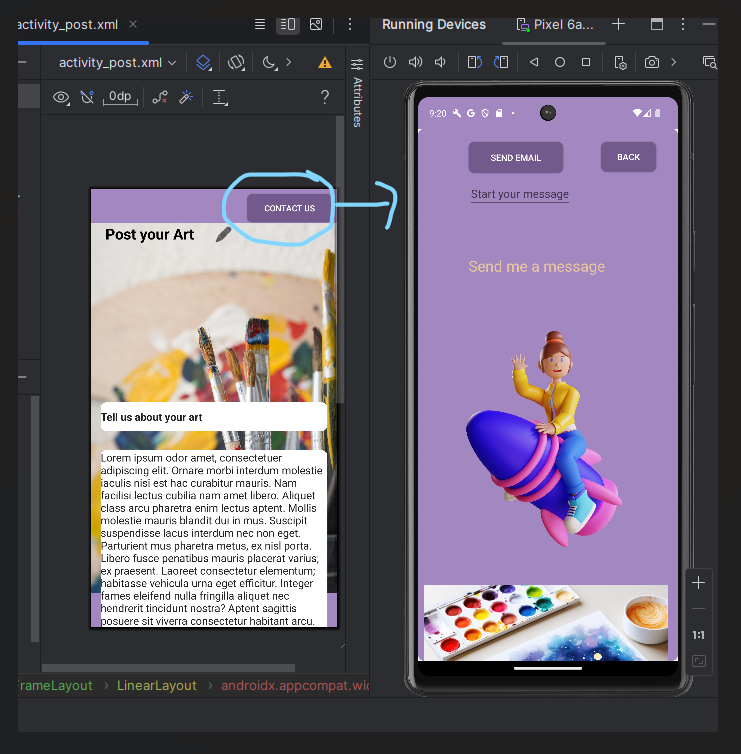Click zoom to fit screen icon
741x754 pixels.
698,661
